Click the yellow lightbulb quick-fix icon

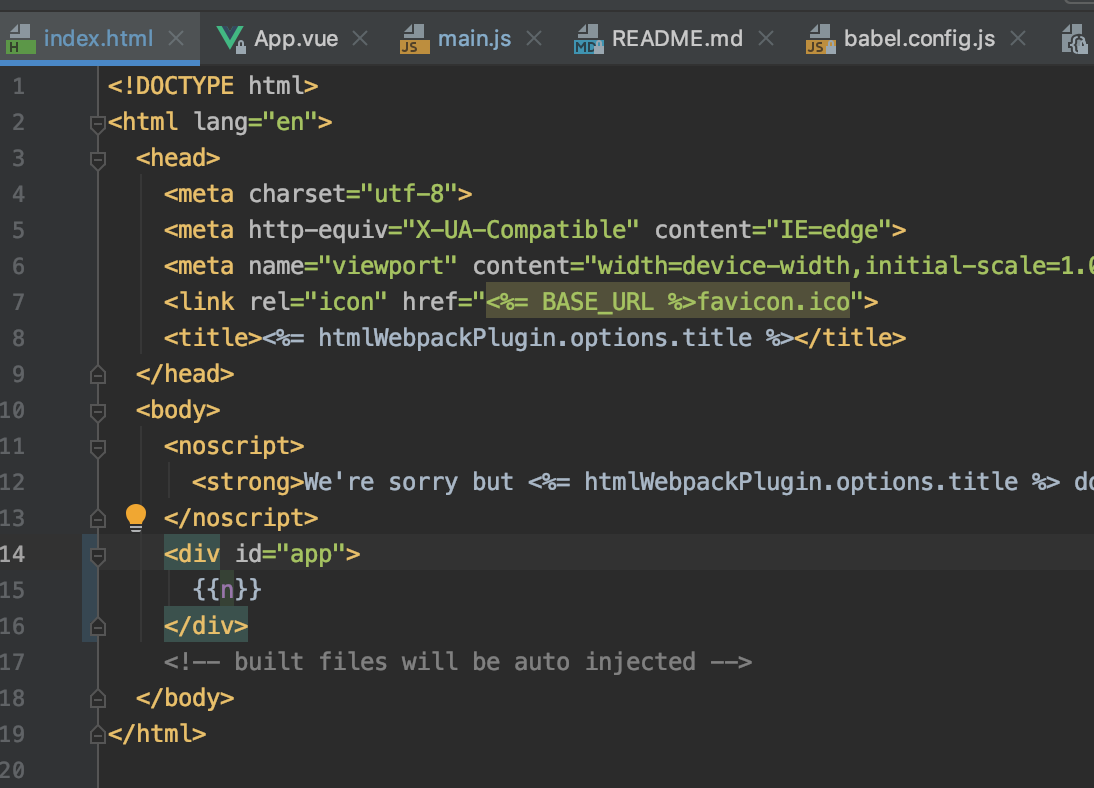coord(136,518)
